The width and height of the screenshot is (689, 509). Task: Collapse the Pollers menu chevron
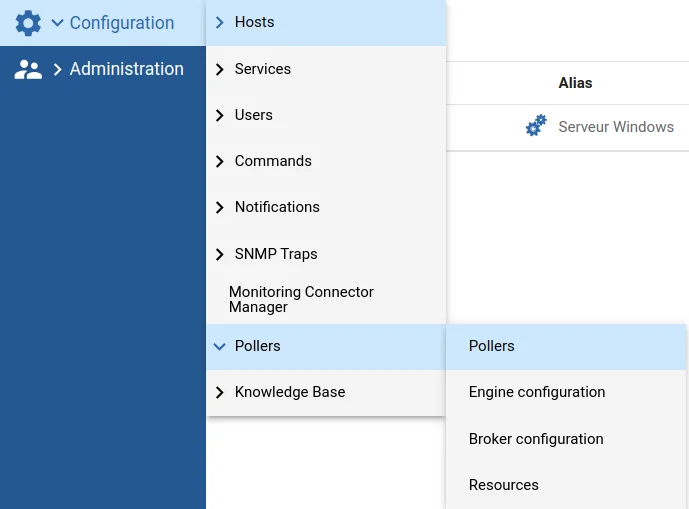(220, 346)
